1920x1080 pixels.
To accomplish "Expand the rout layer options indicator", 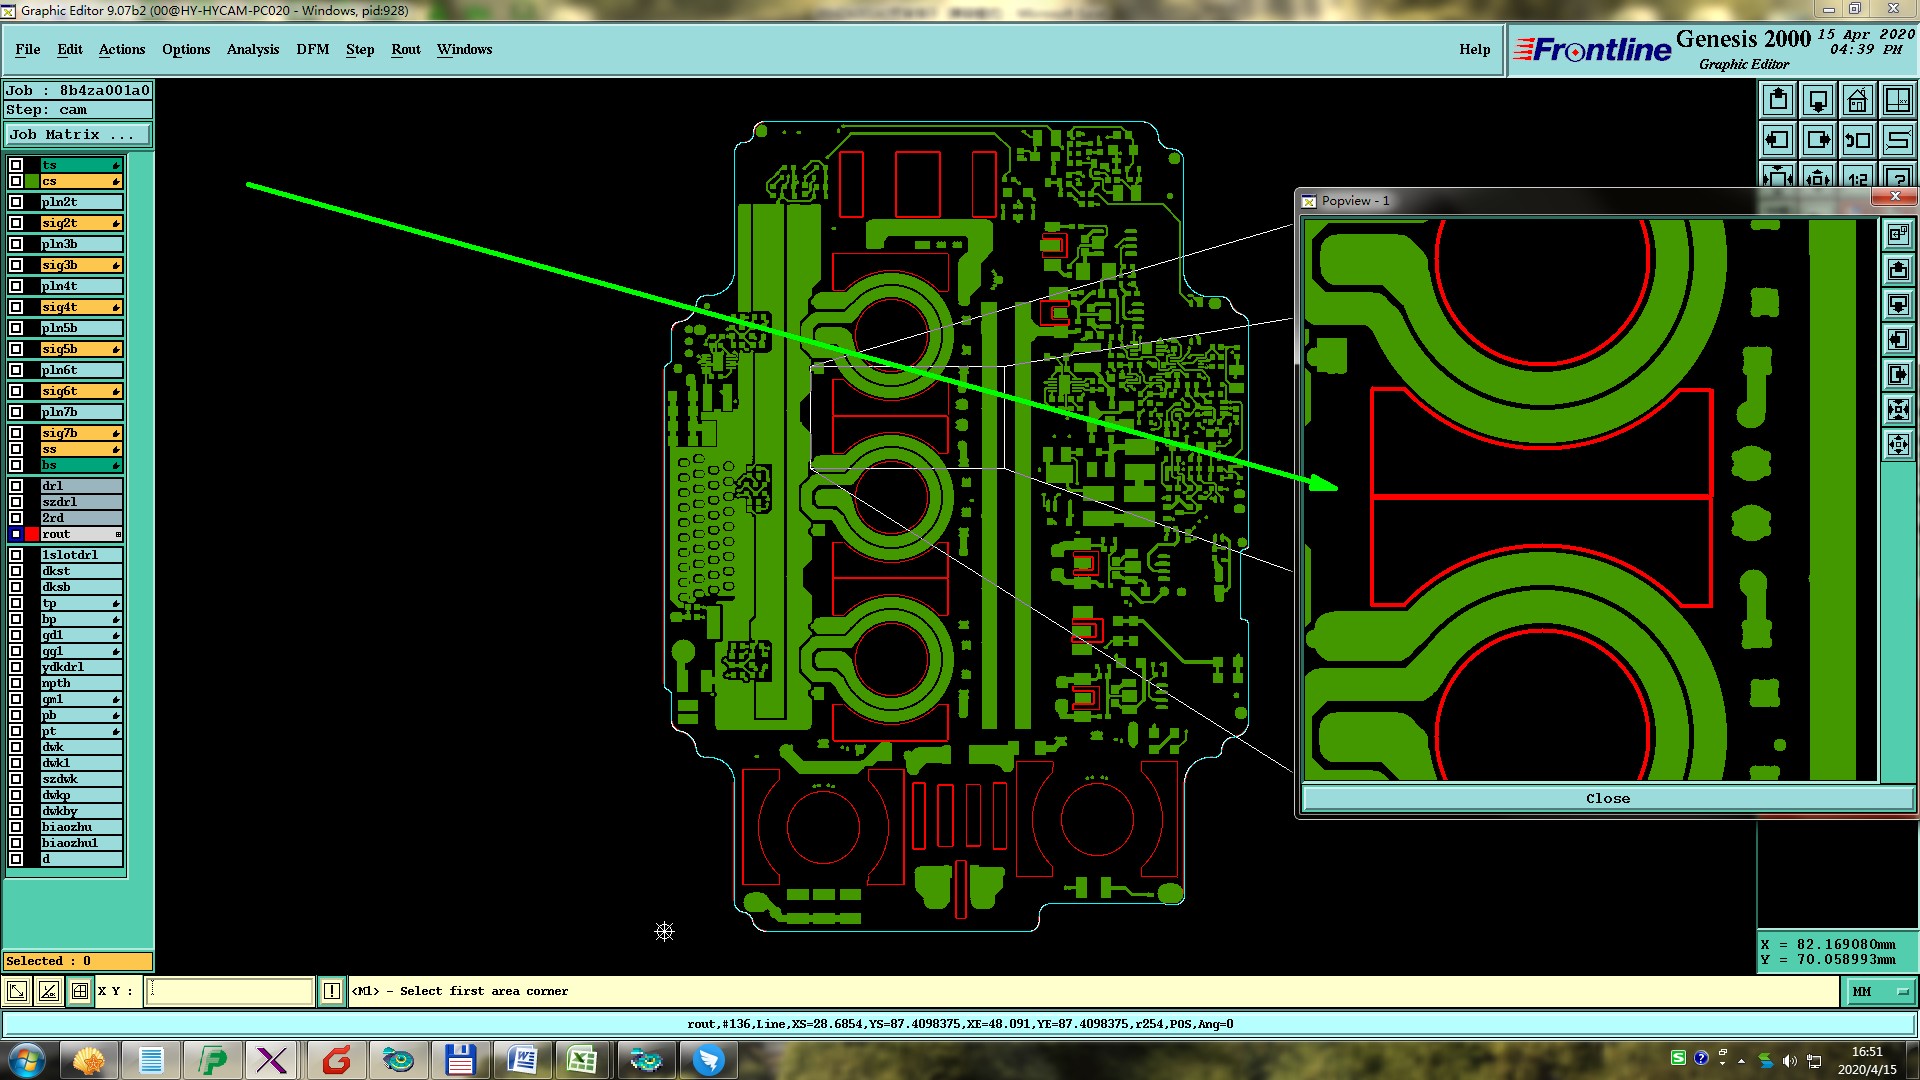I will coord(118,535).
